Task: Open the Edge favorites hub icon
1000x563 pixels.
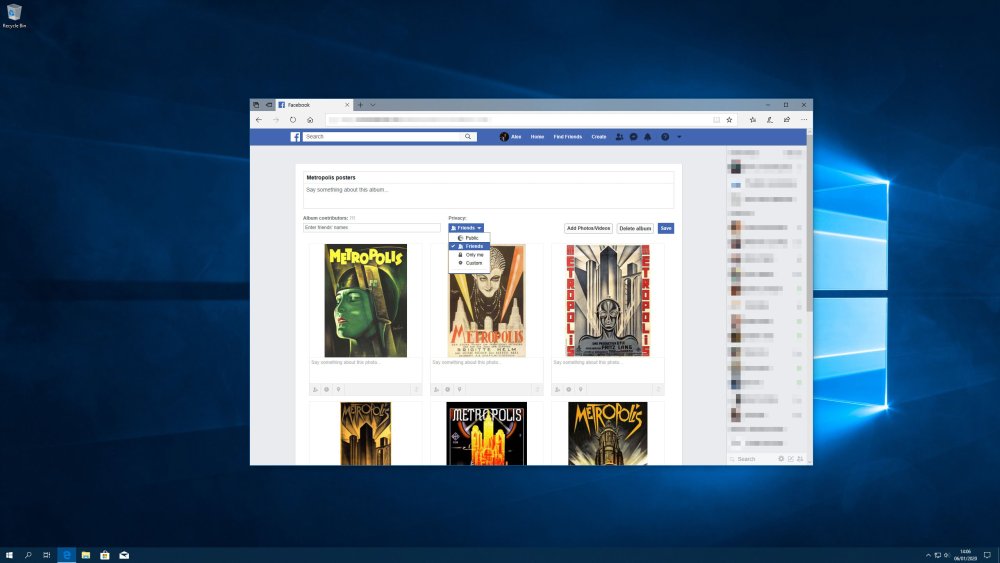Action: [753, 120]
